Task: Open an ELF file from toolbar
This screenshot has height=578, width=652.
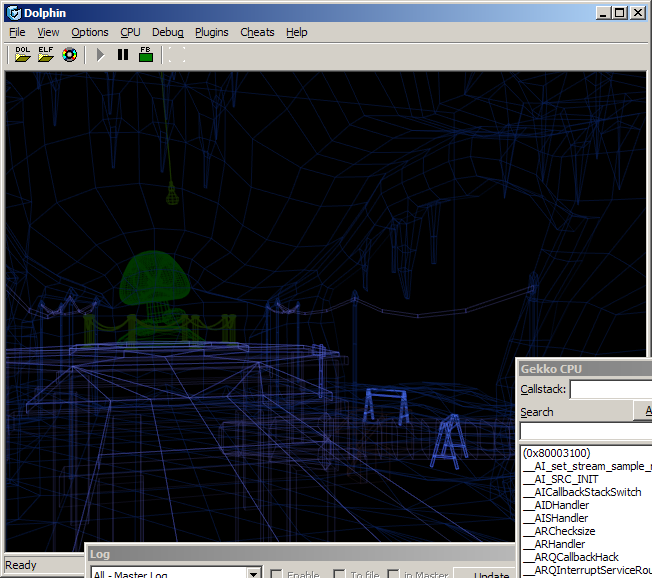Action: point(46,54)
